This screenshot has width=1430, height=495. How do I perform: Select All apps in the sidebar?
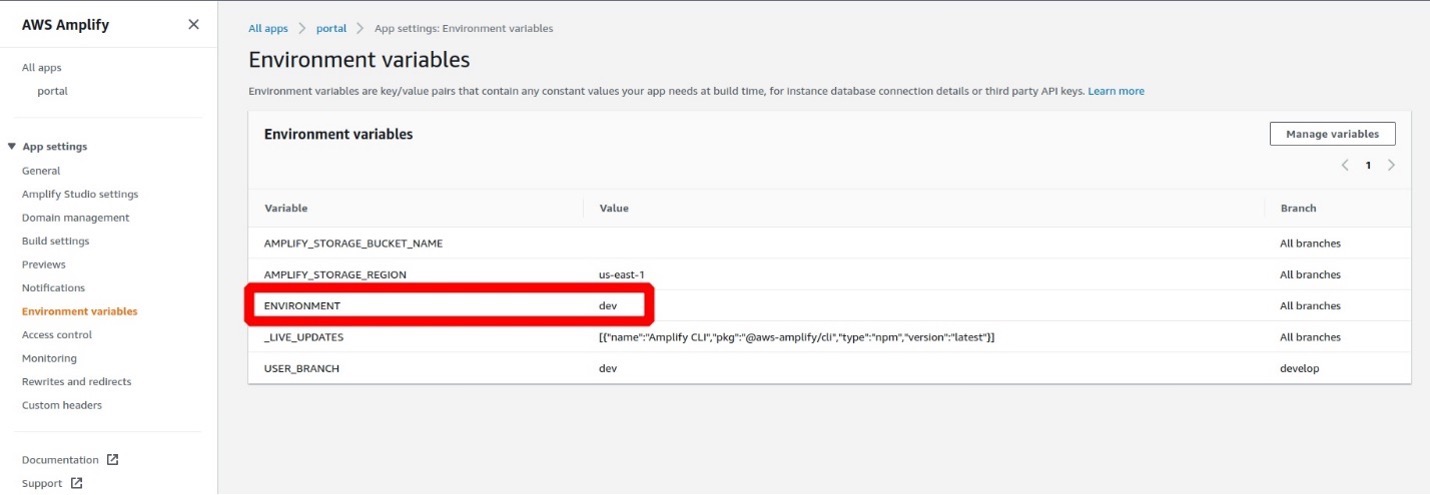[42, 68]
